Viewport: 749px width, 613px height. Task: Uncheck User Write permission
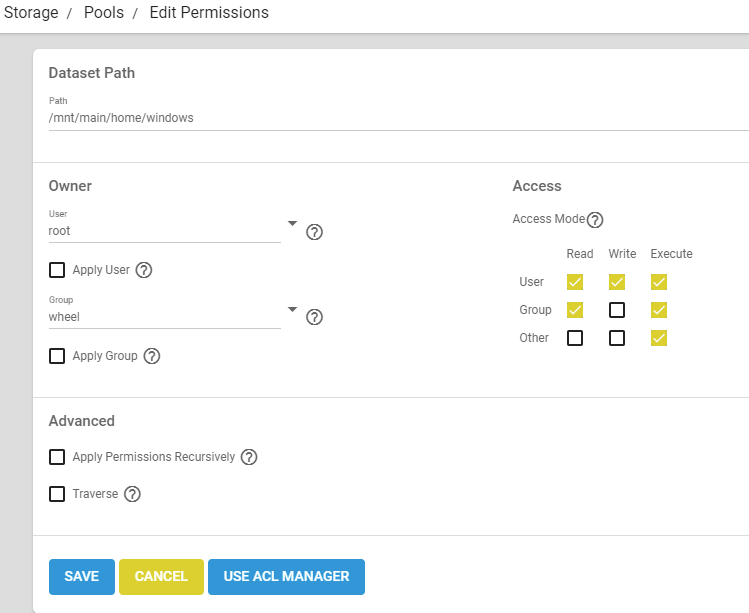coord(617,282)
